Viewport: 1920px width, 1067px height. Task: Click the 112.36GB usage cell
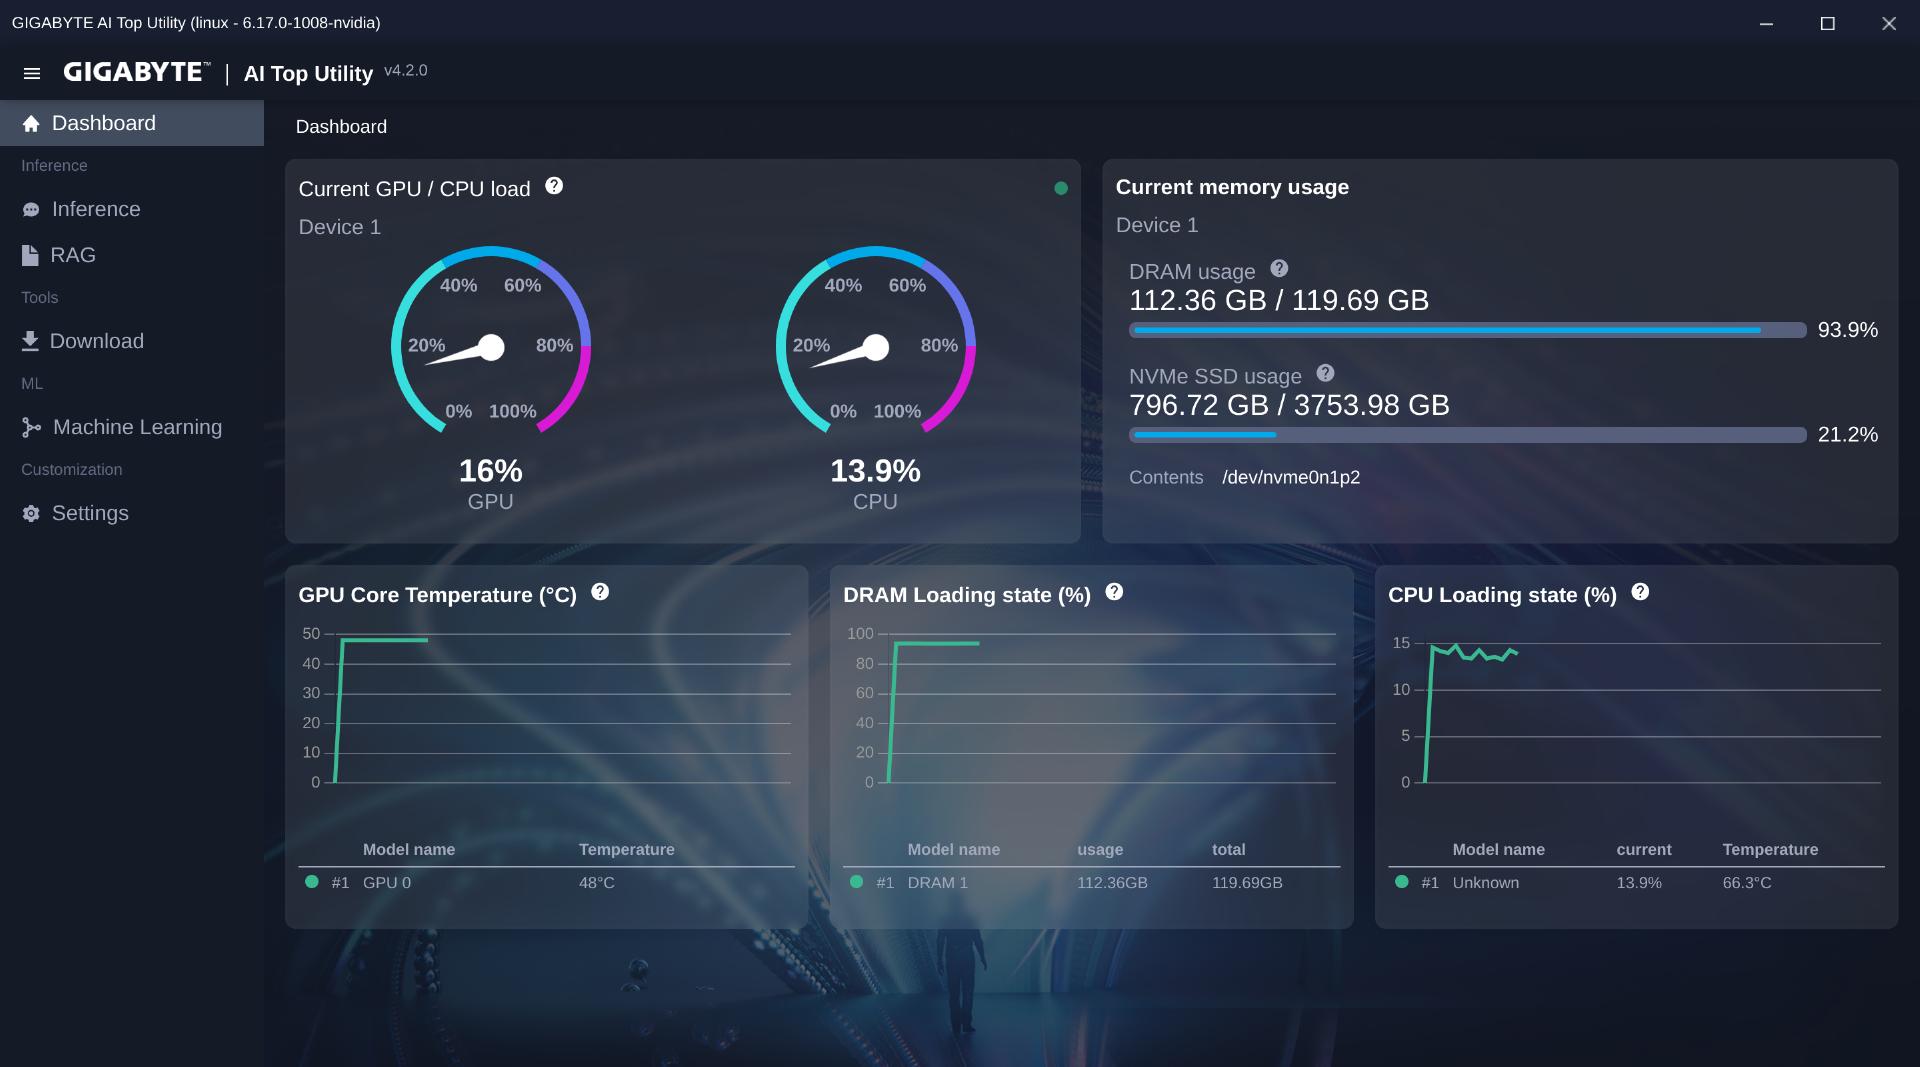click(1112, 883)
